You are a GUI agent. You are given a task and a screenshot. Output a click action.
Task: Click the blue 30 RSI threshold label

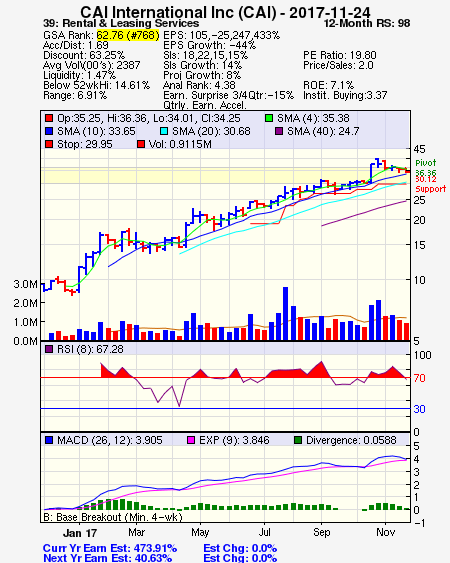click(x=419, y=409)
